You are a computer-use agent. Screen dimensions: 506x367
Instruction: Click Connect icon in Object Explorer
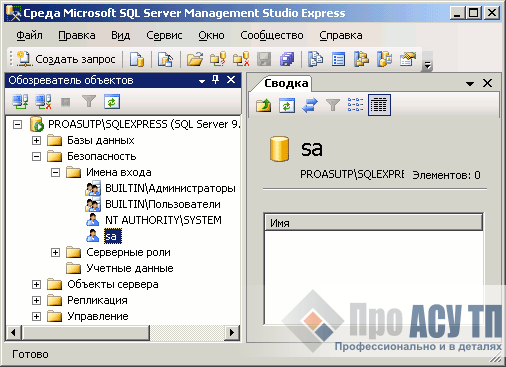(20, 102)
